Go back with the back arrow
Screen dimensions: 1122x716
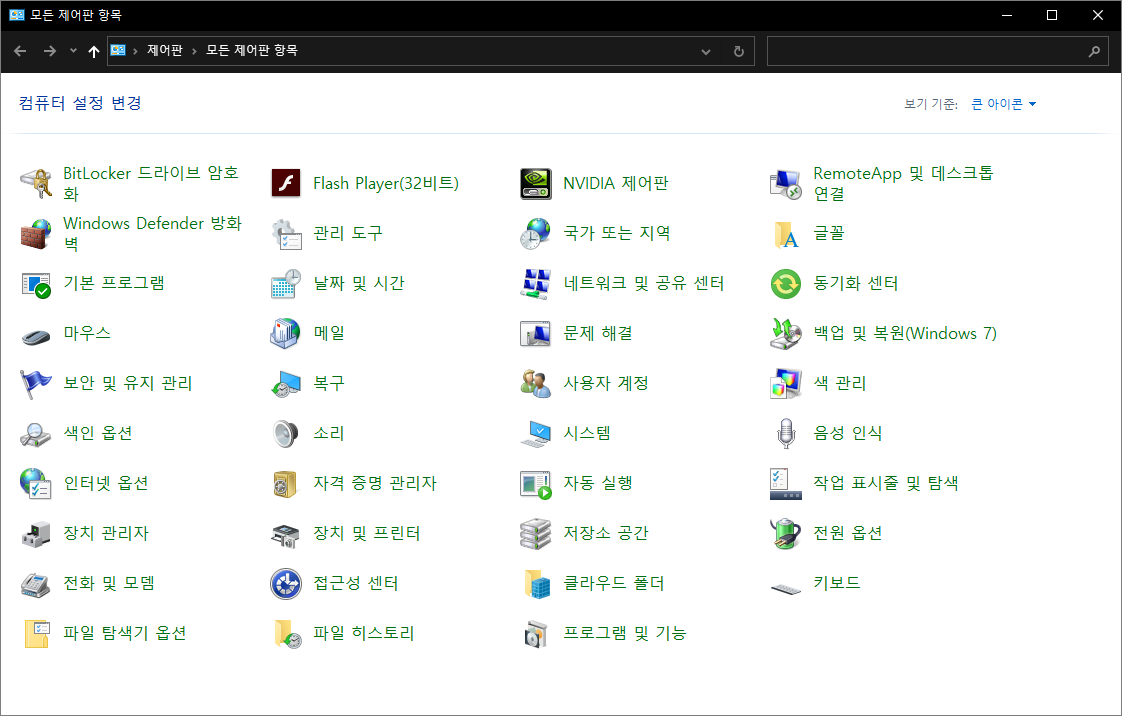pyautogui.click(x=20, y=51)
